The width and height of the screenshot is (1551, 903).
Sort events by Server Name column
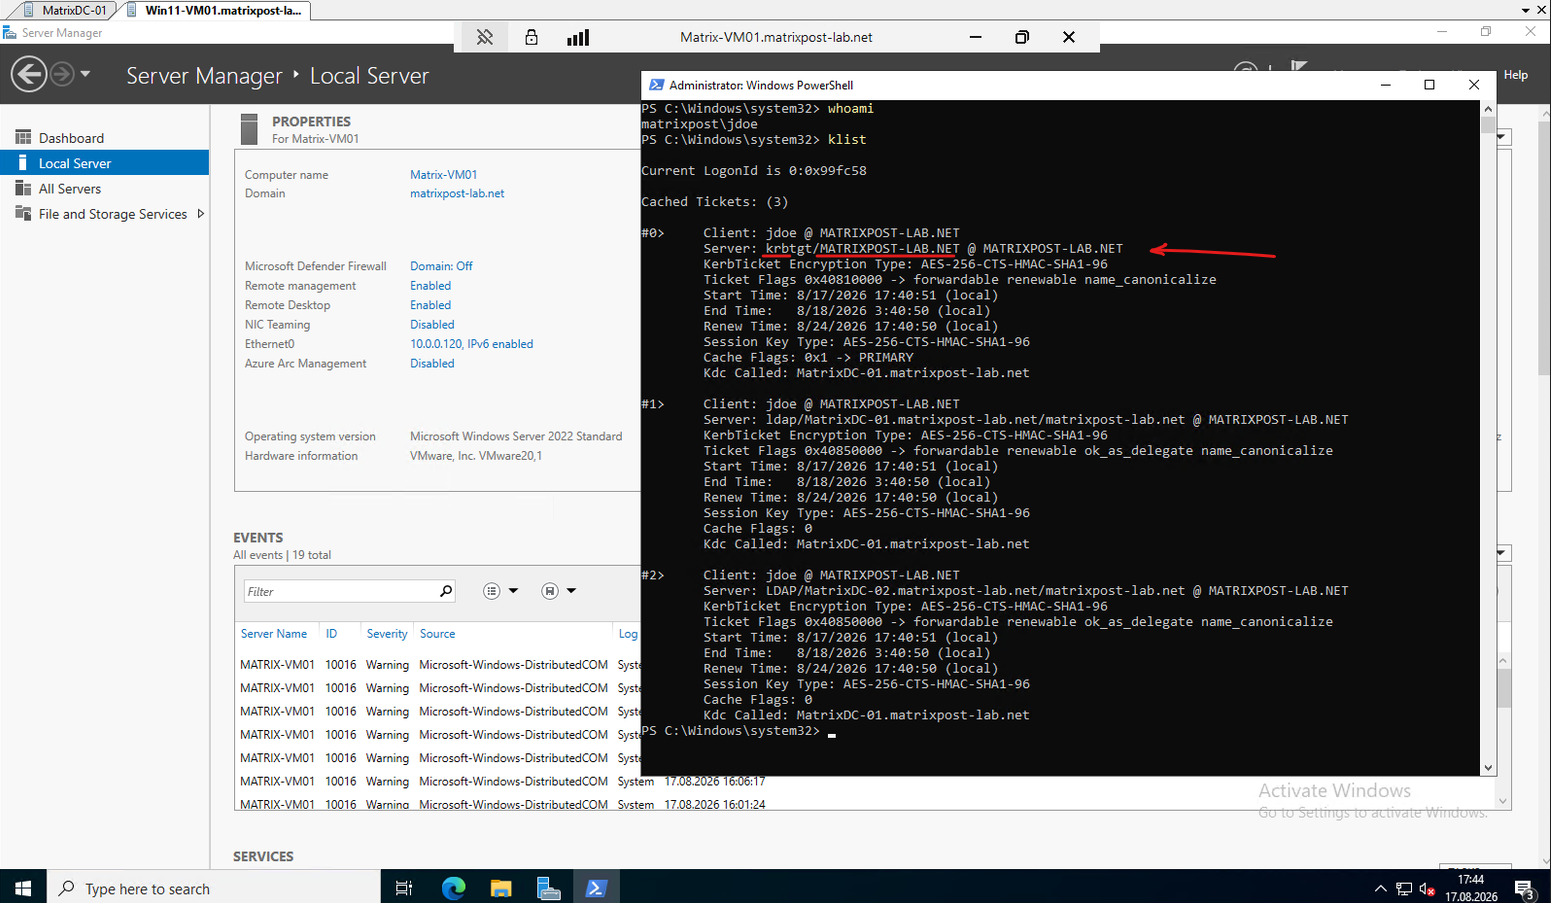click(x=274, y=634)
